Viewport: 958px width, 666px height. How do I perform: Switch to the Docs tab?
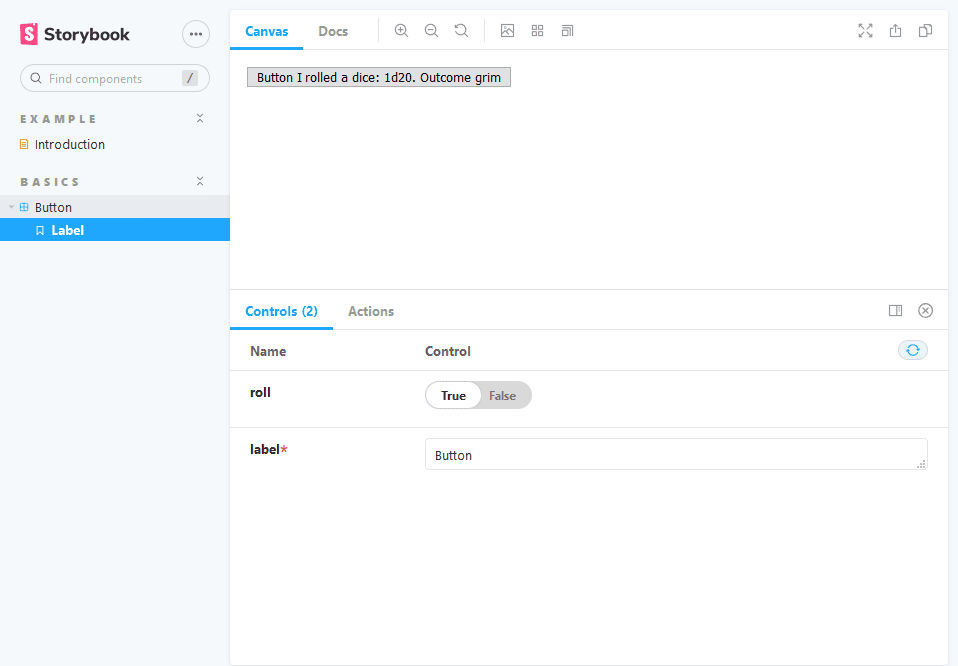coord(333,31)
